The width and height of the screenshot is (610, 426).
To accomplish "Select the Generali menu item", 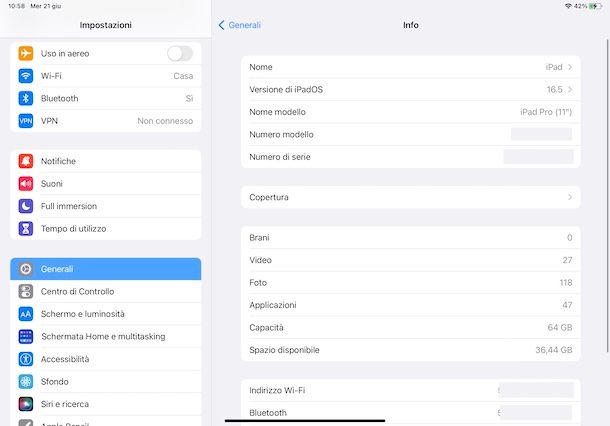I will click(106, 269).
